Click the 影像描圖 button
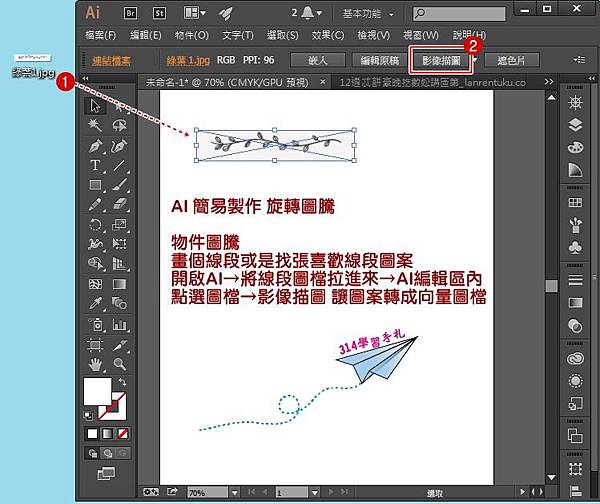Viewport: 600px width, 504px height. (x=442, y=60)
